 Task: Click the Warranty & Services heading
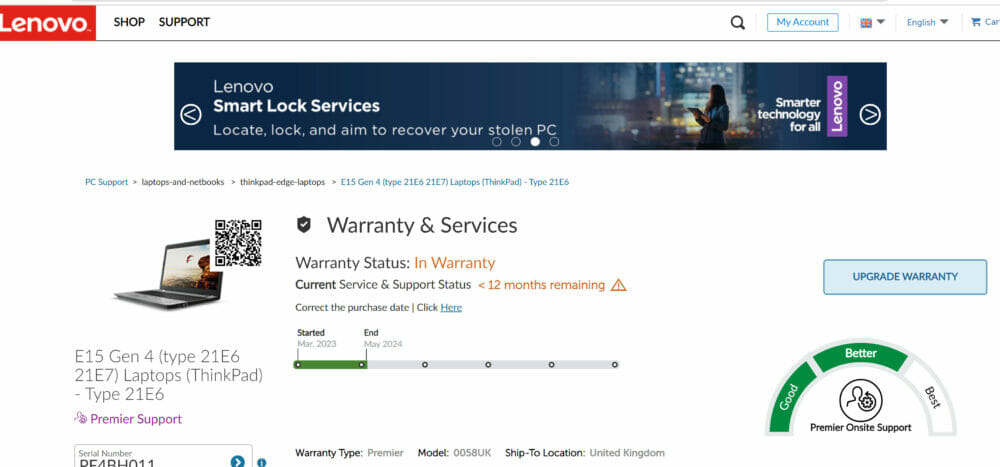pos(422,225)
